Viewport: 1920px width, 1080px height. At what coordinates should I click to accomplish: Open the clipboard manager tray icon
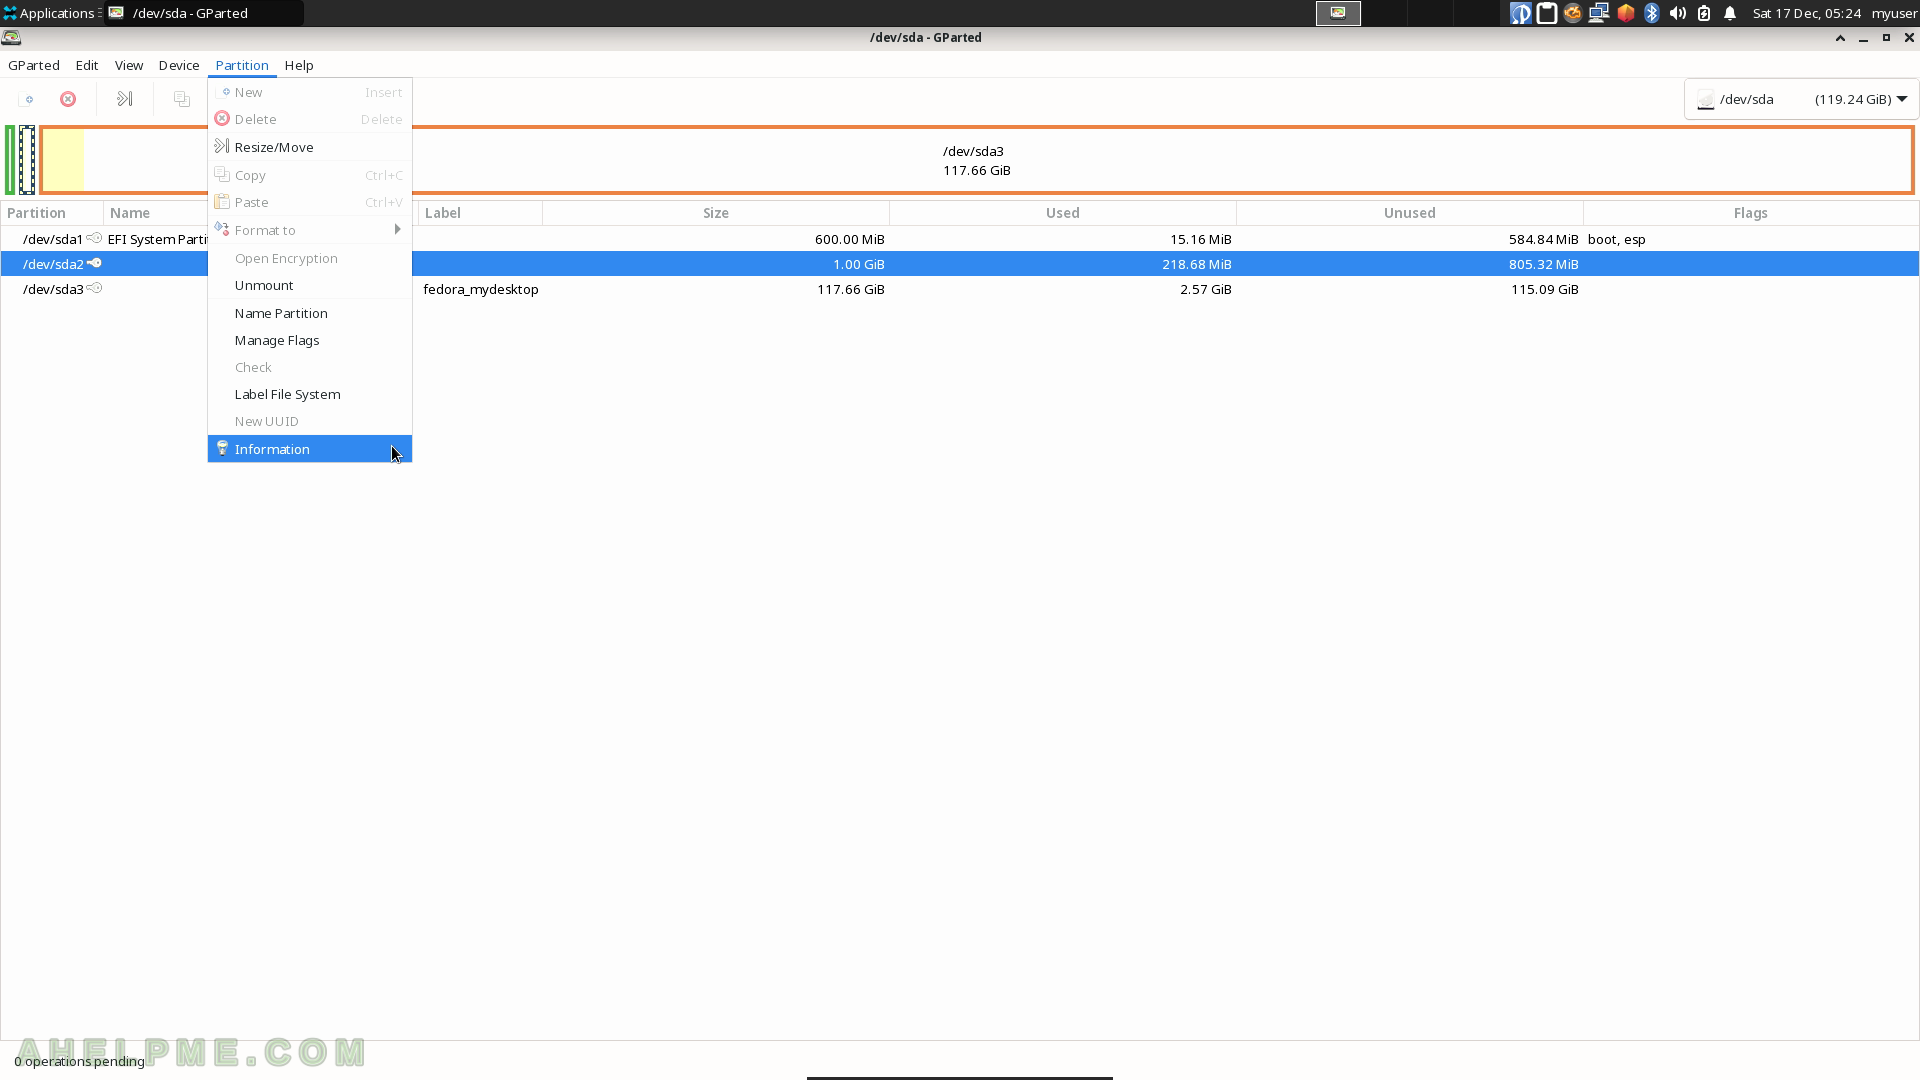(x=1547, y=13)
